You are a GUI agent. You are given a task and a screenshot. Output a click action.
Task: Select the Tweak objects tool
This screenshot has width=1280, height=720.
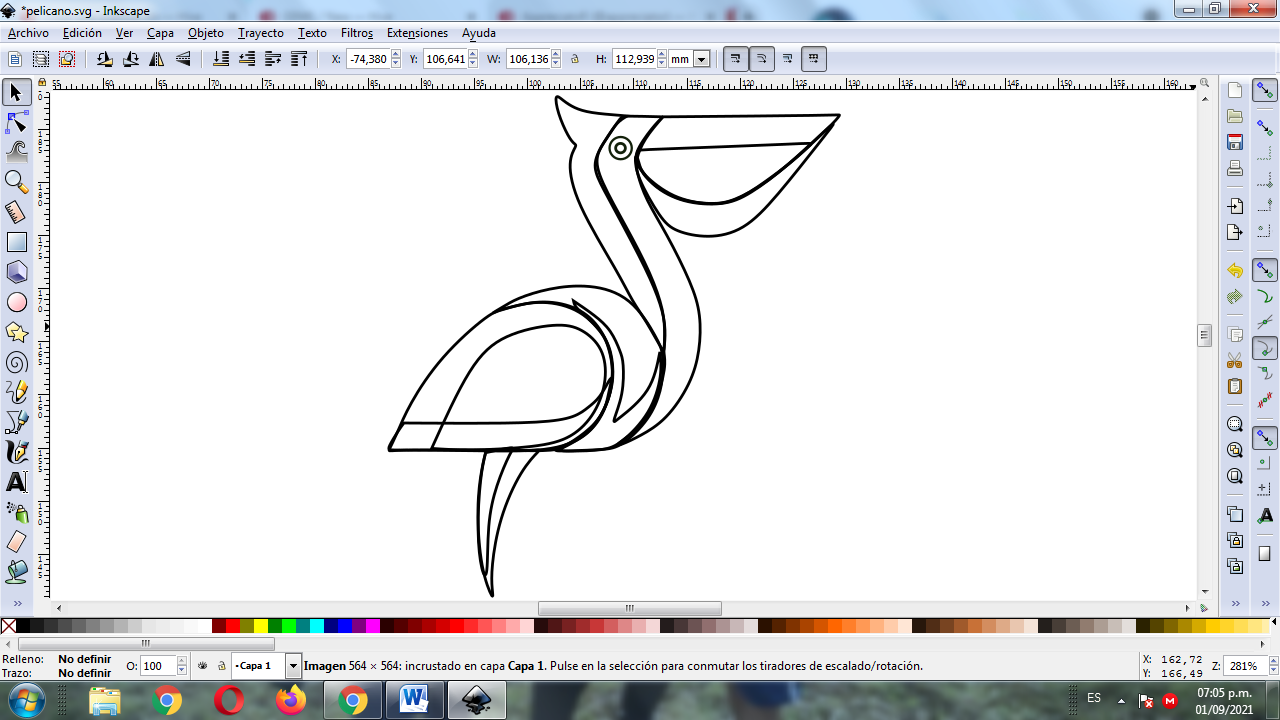16,152
